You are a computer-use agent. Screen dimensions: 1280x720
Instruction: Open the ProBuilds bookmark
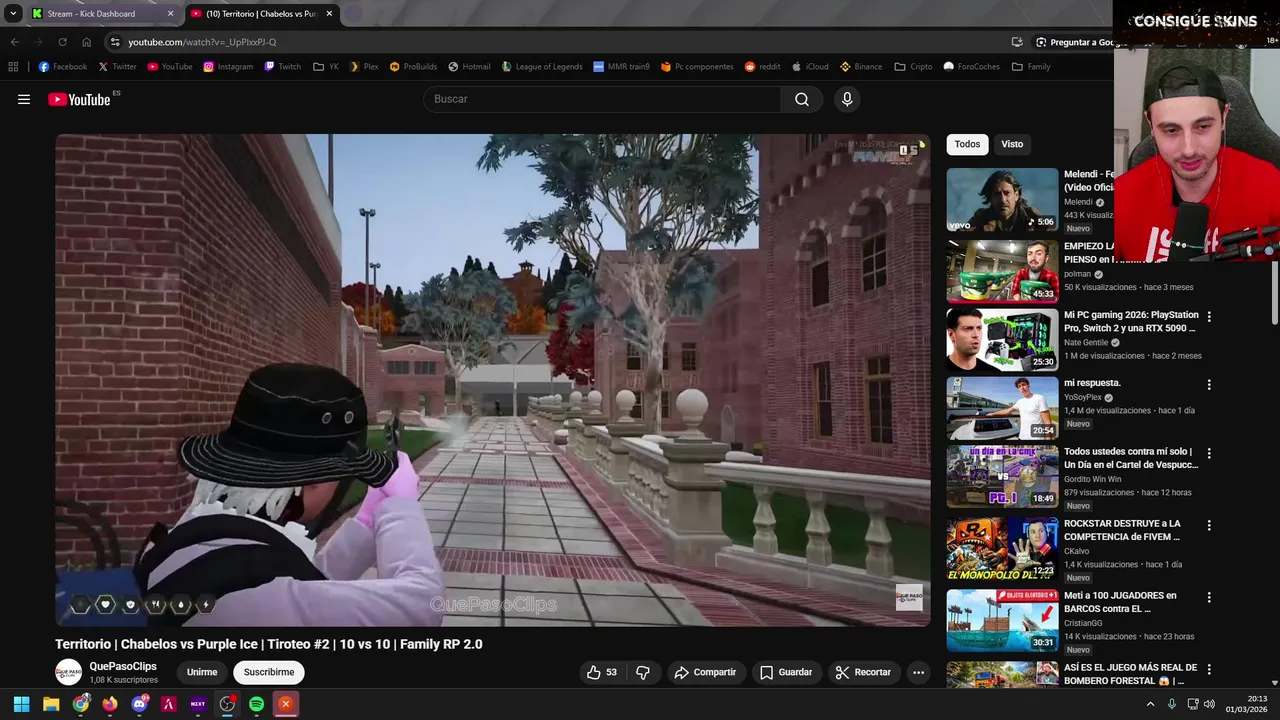pyautogui.click(x=413, y=67)
